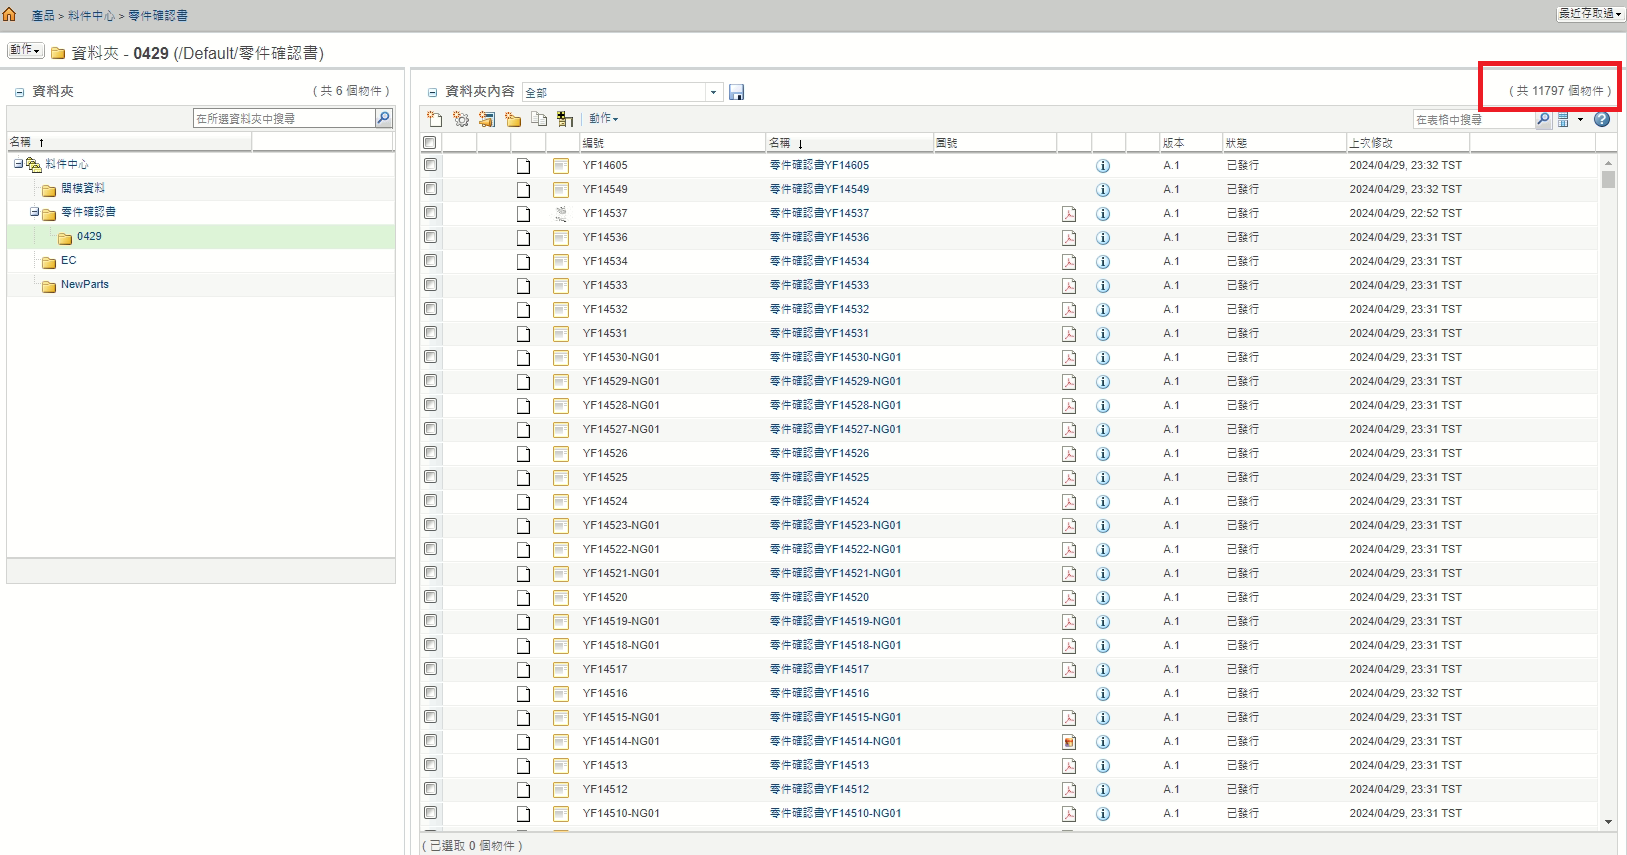Click the 零件確認書 breadcrumb
The image size is (1627, 855).
158,16
